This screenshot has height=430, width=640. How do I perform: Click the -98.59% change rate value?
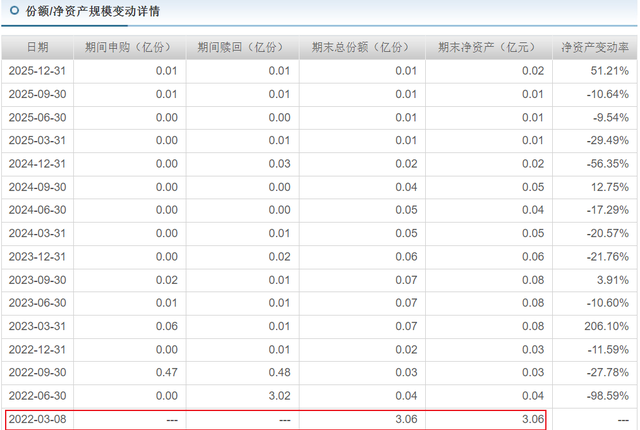(x=606, y=396)
